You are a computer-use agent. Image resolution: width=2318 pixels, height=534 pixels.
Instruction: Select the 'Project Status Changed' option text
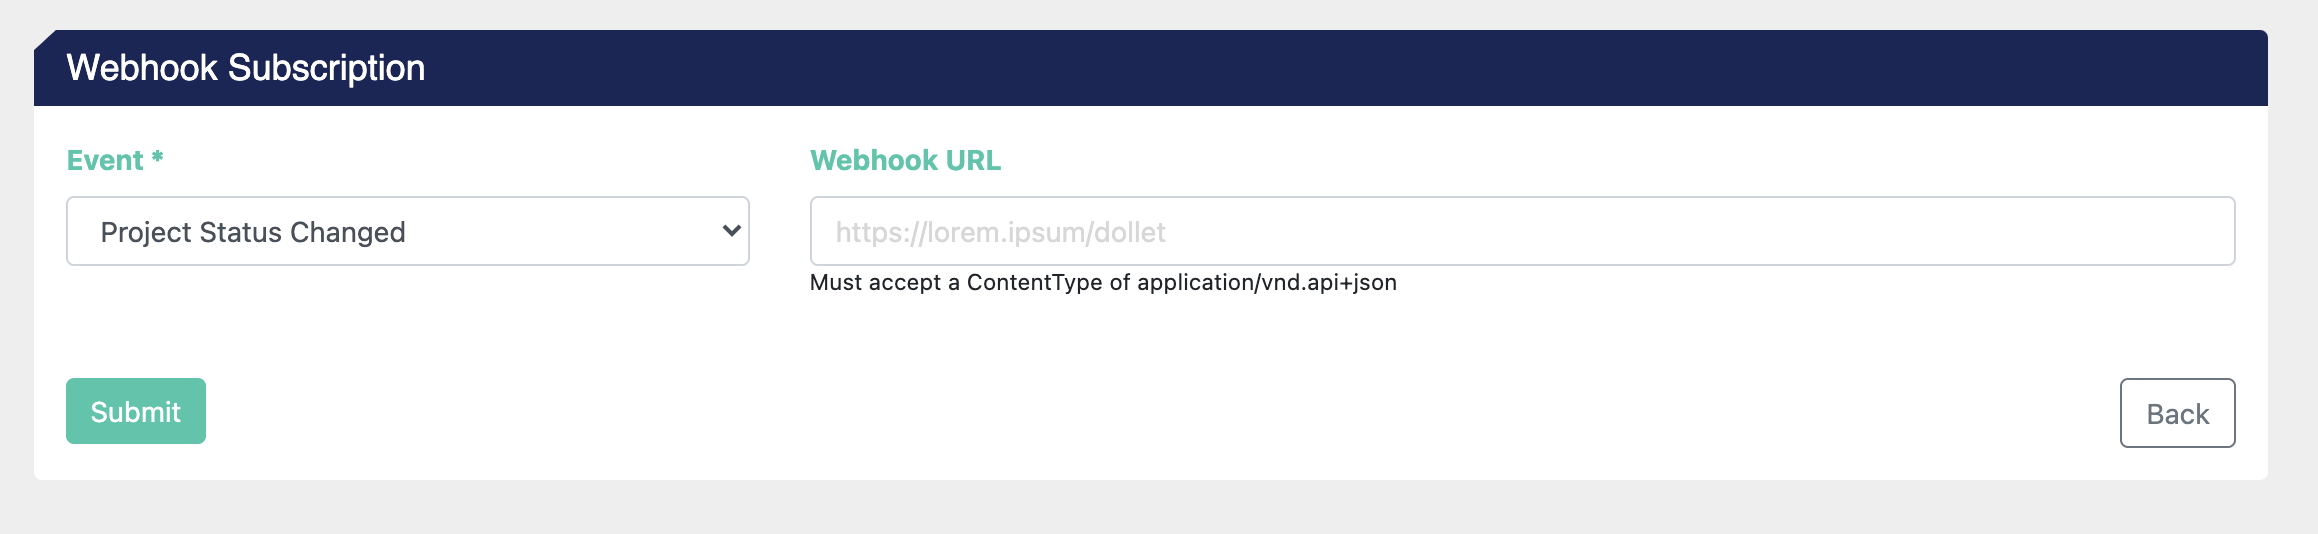pyautogui.click(x=253, y=232)
